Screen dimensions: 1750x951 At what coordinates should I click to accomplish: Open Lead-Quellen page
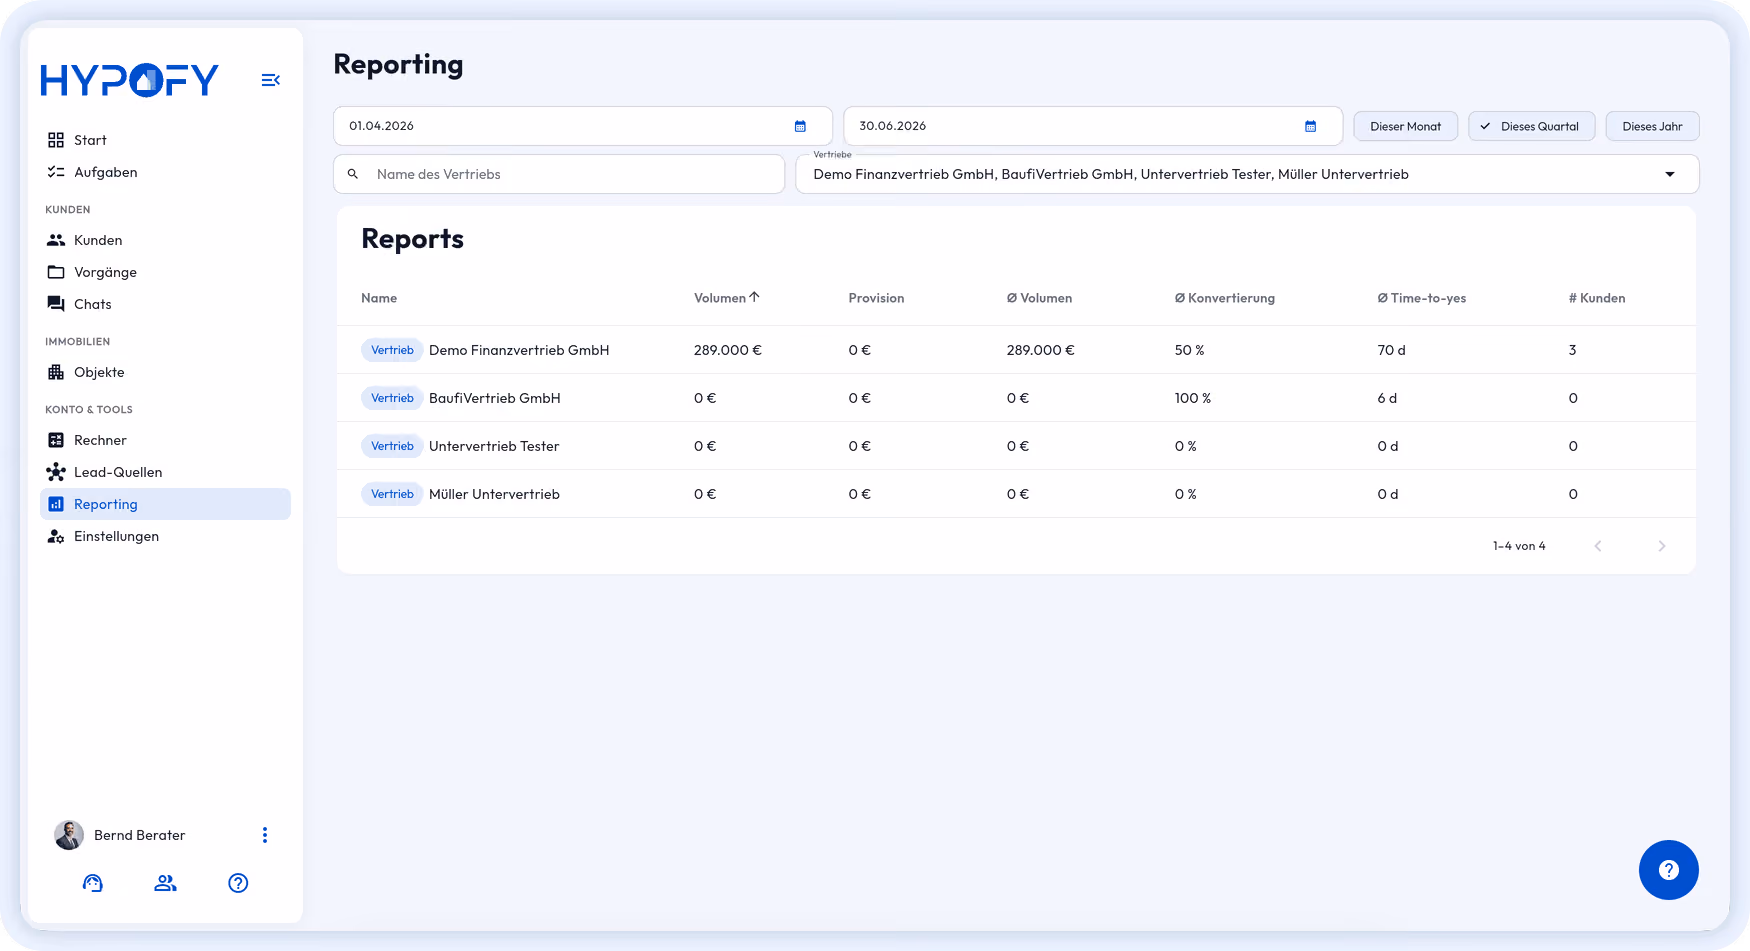coord(165,472)
